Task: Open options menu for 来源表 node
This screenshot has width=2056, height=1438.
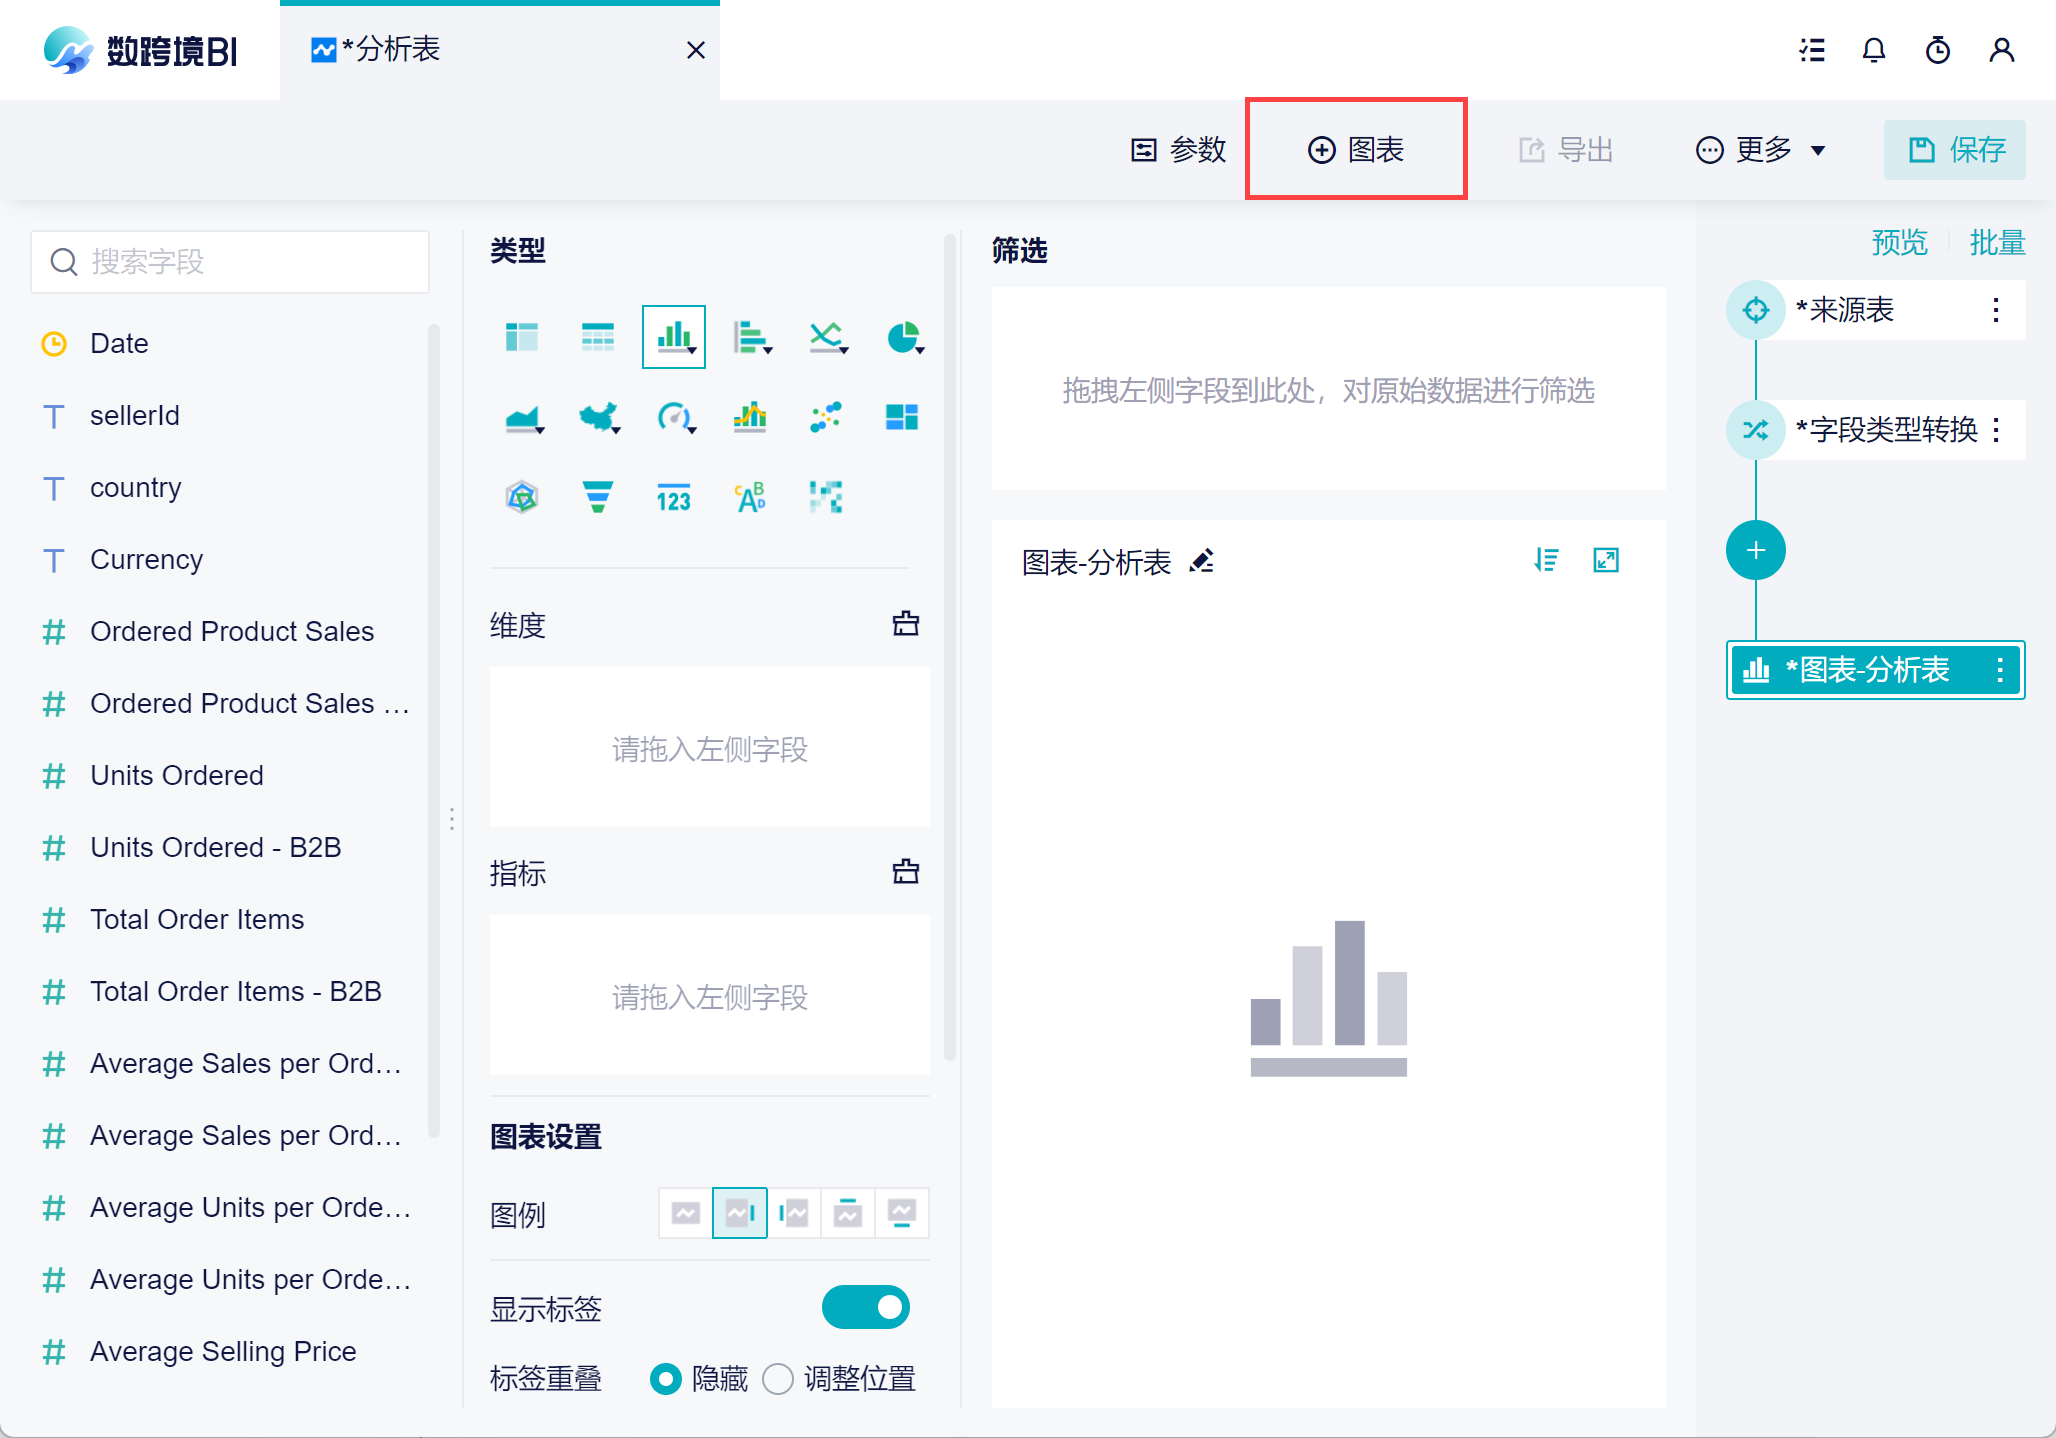Action: click(1996, 310)
